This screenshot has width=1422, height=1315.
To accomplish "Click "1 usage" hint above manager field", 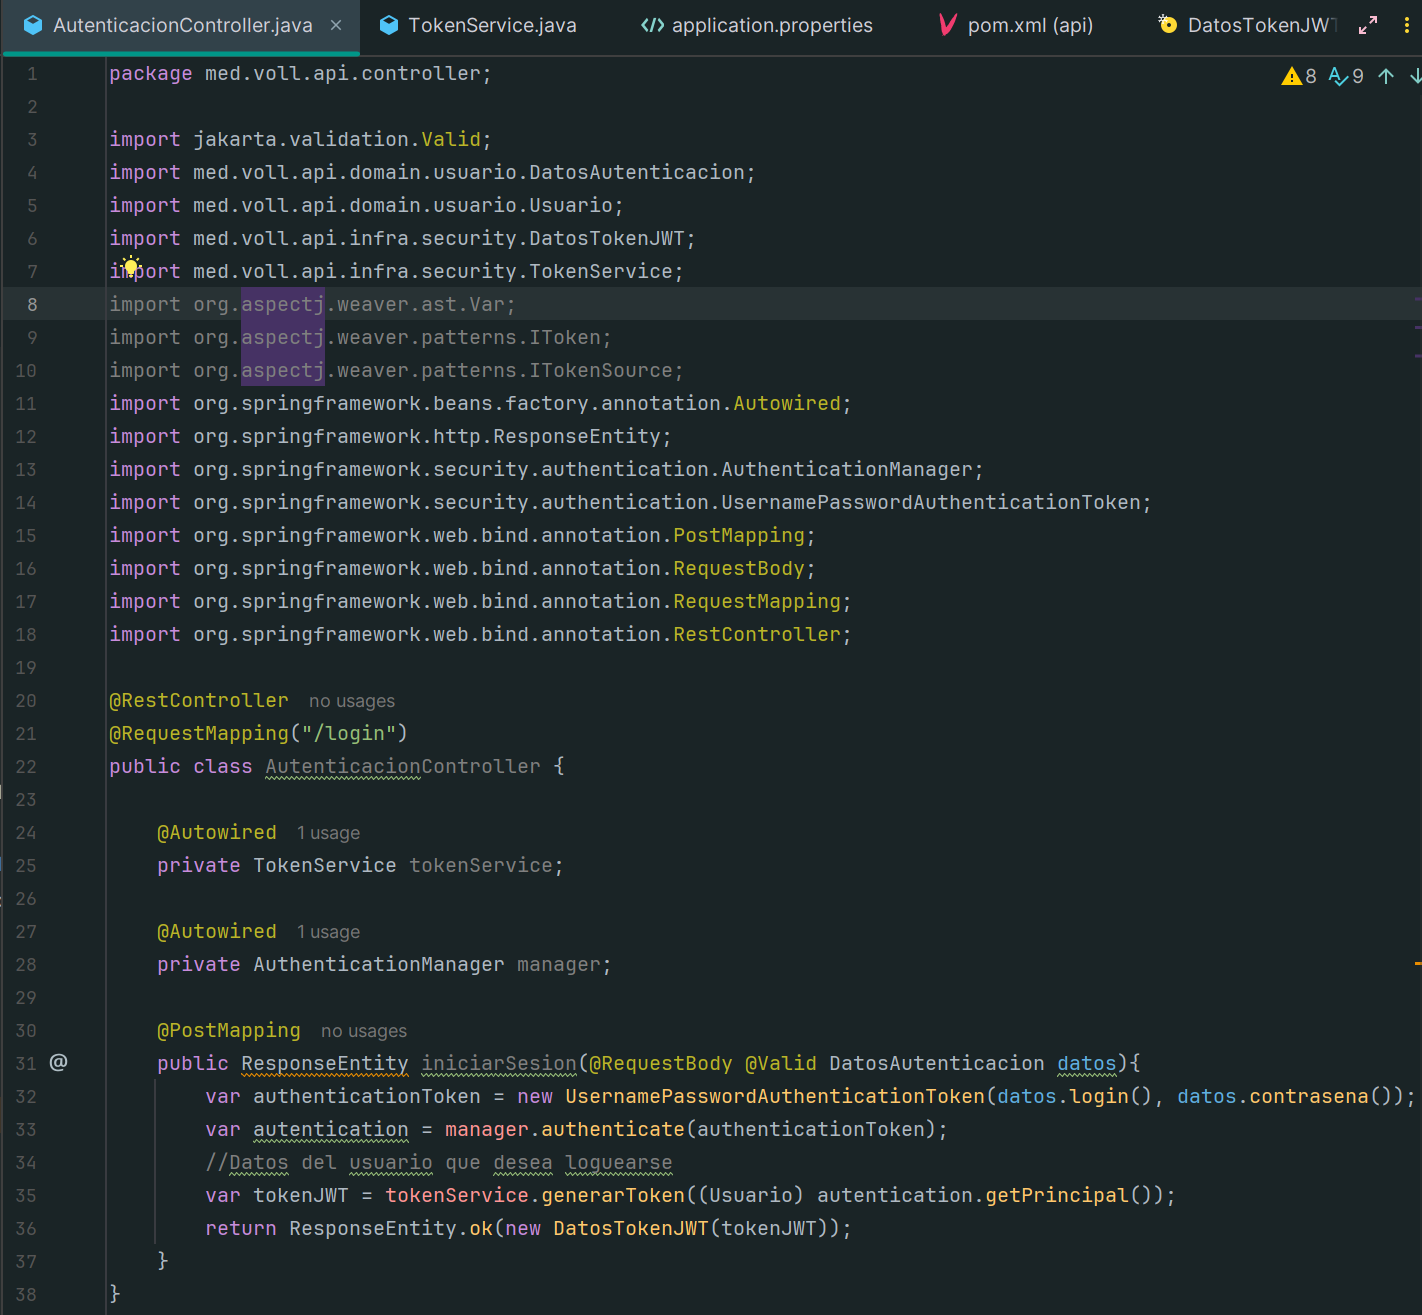I will (x=328, y=932).
